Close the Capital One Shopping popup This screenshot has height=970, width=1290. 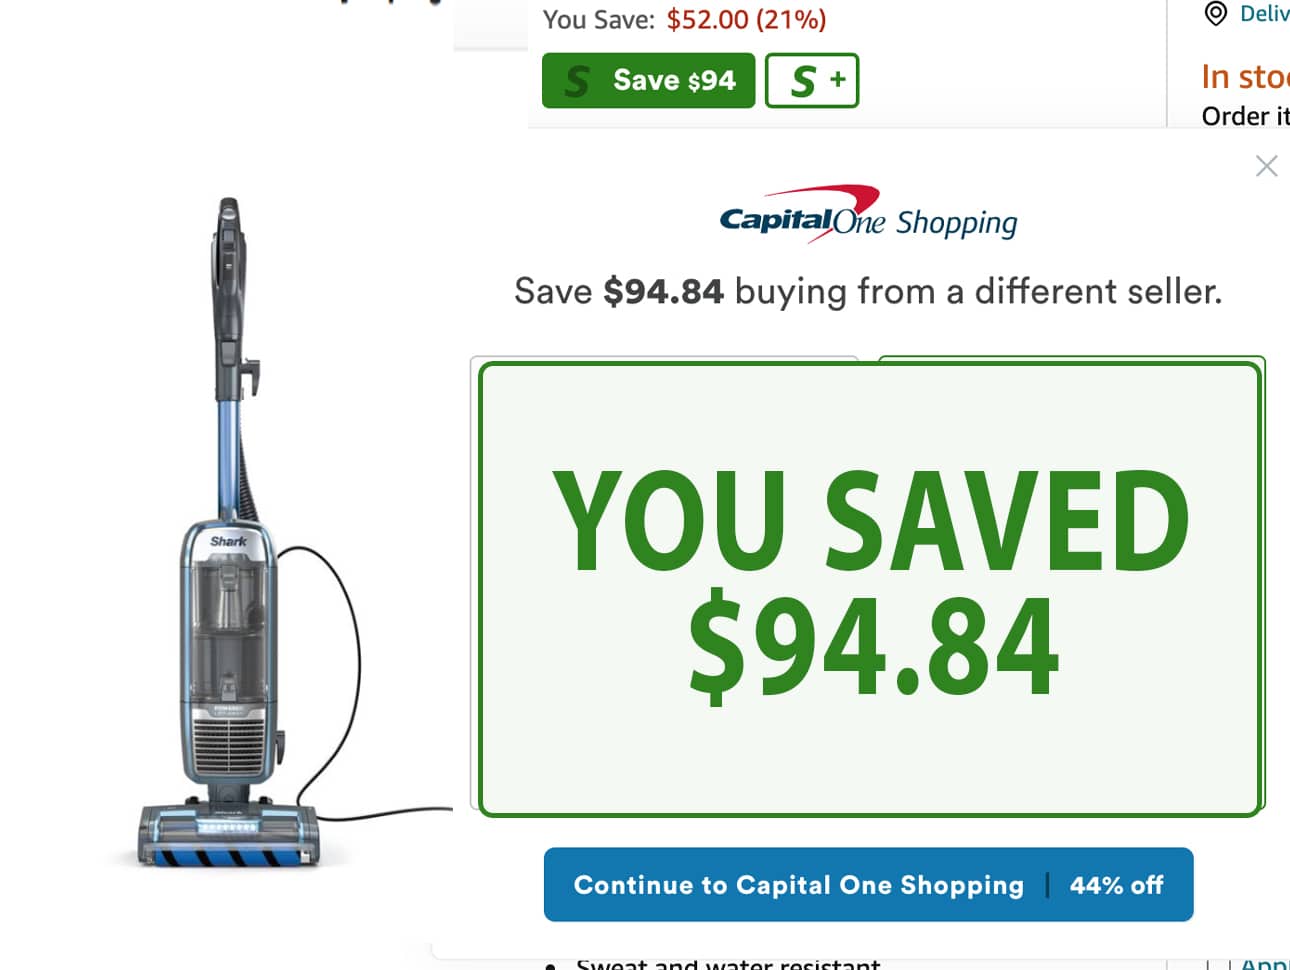[x=1266, y=166]
